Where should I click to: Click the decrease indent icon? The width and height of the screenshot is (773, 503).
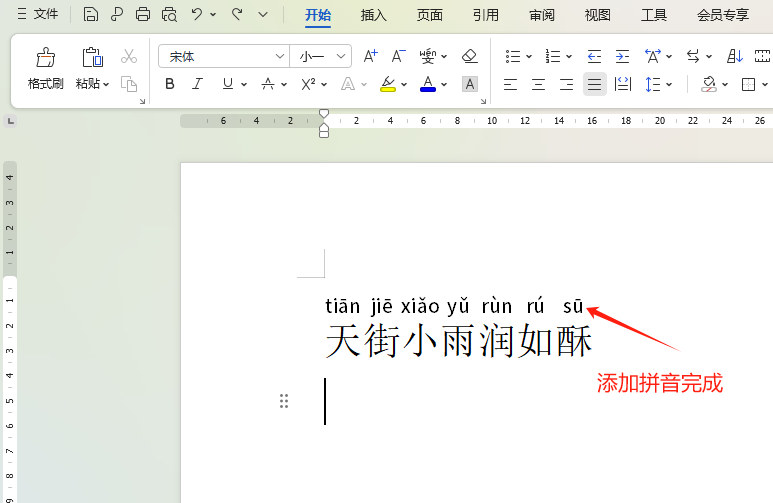pos(595,56)
